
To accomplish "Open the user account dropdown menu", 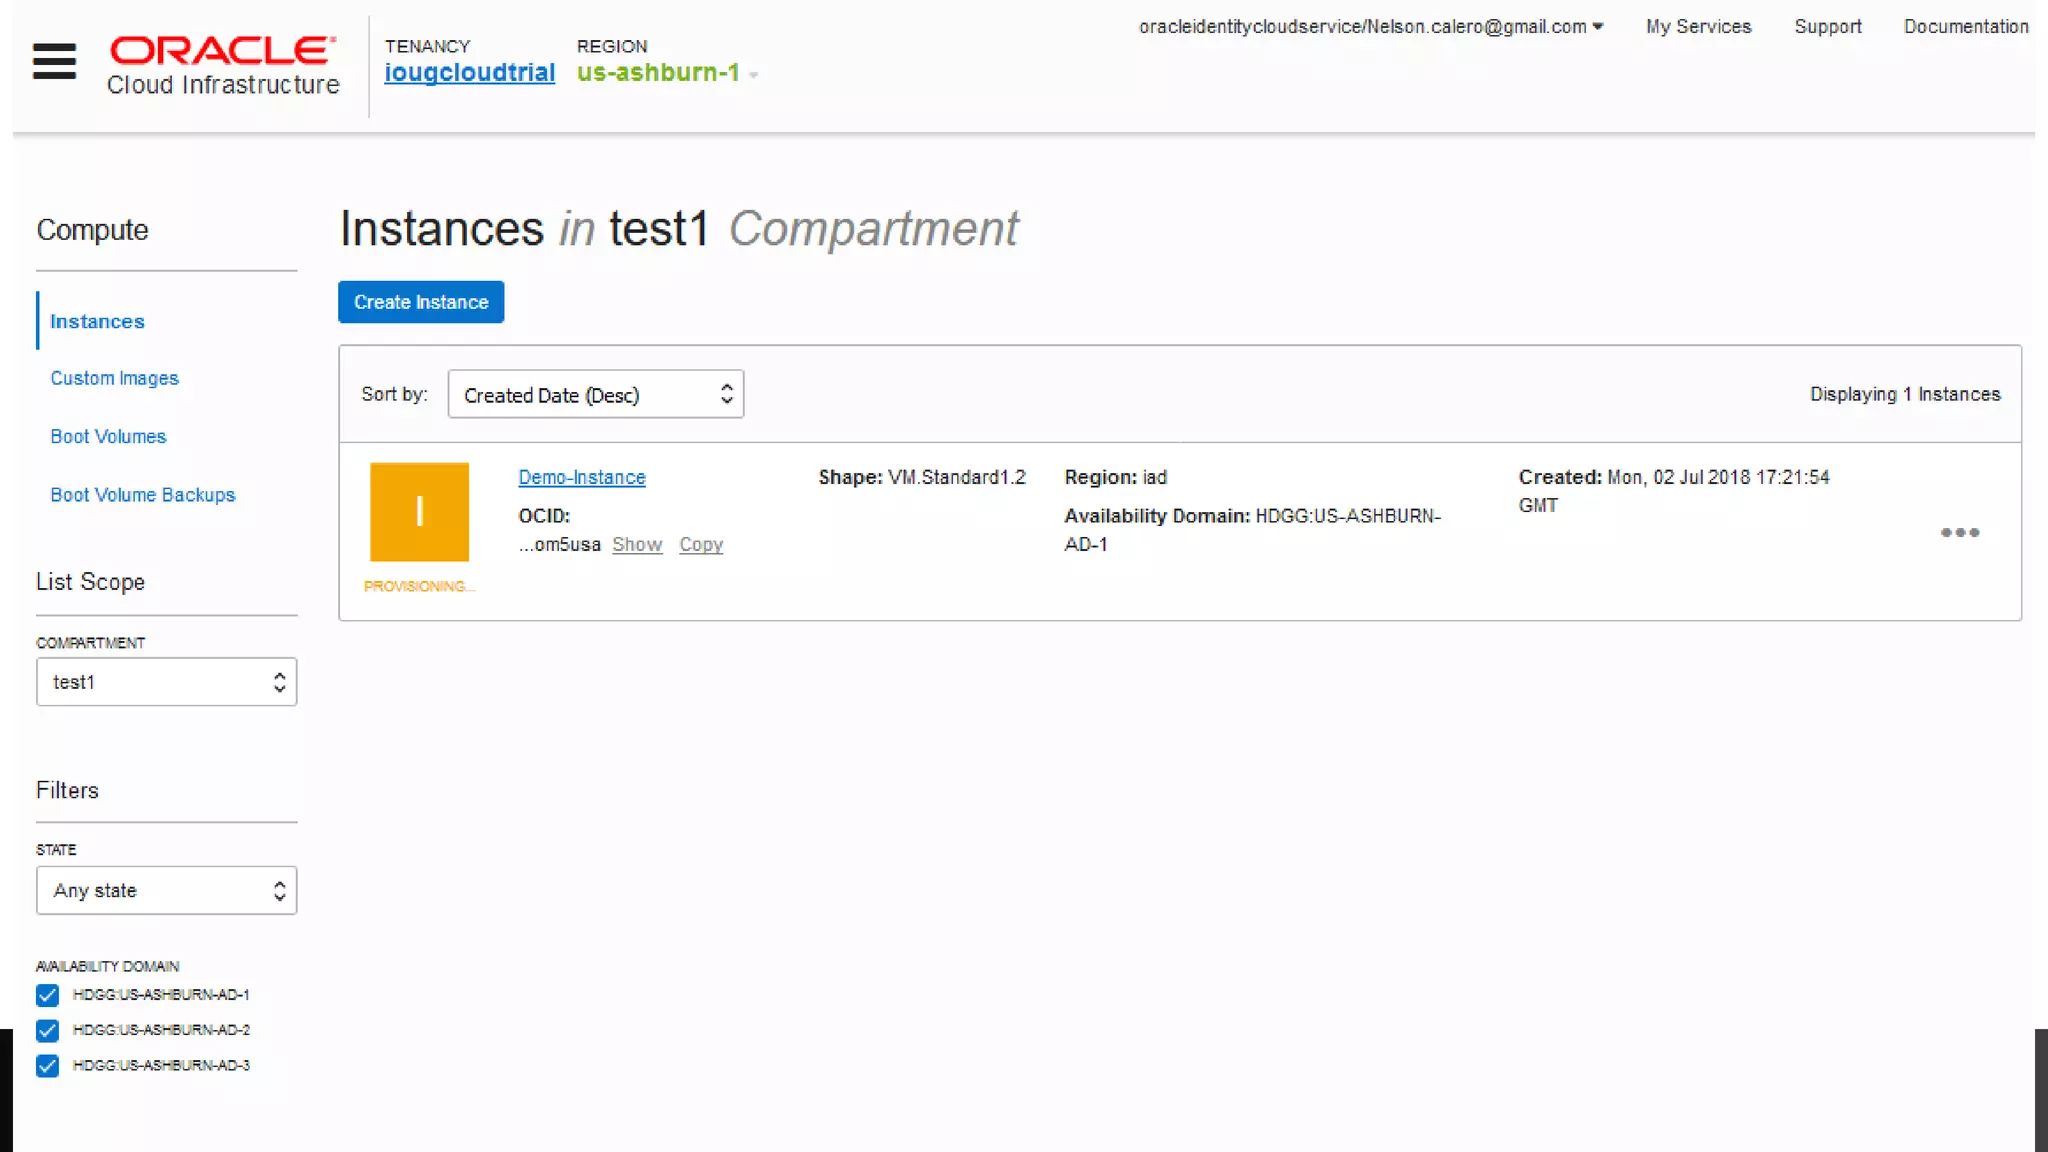I will (x=1371, y=27).
